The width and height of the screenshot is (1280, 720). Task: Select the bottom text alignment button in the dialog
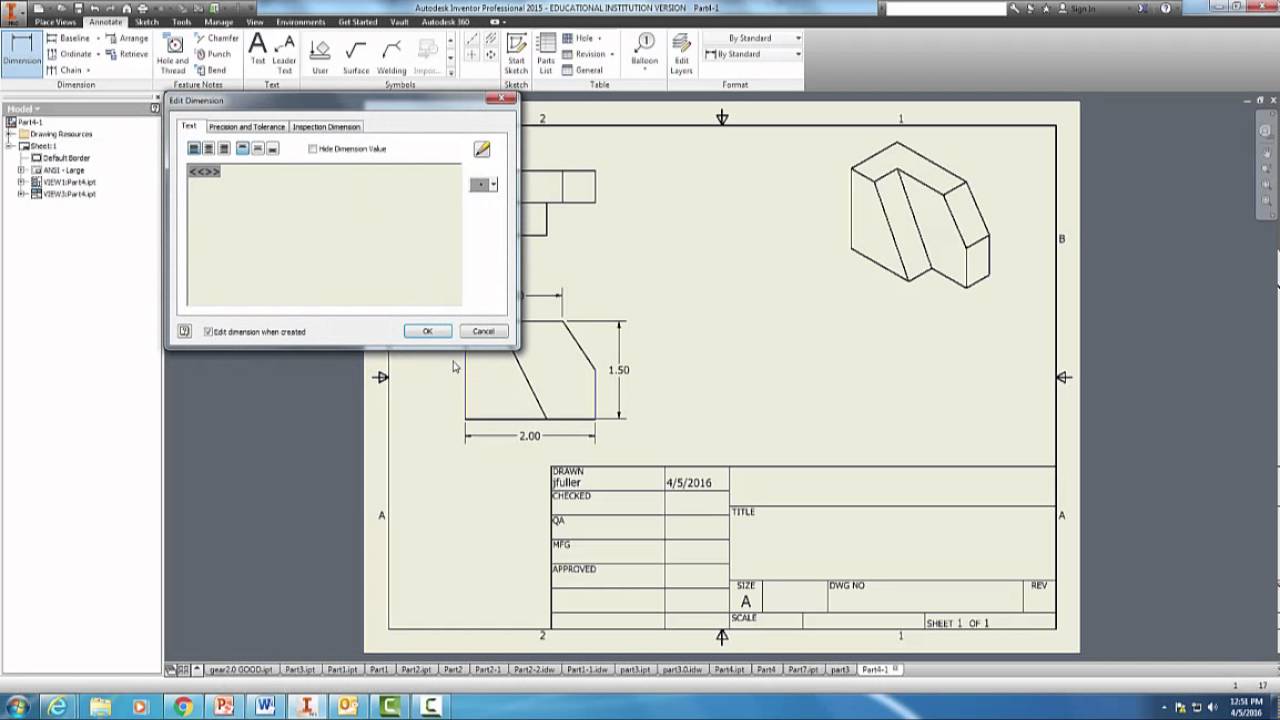click(273, 149)
